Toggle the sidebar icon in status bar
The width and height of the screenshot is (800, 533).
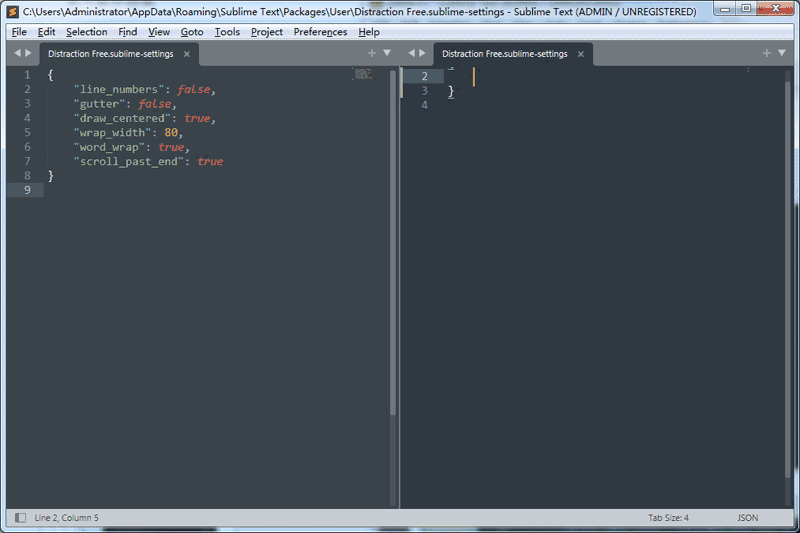20,518
